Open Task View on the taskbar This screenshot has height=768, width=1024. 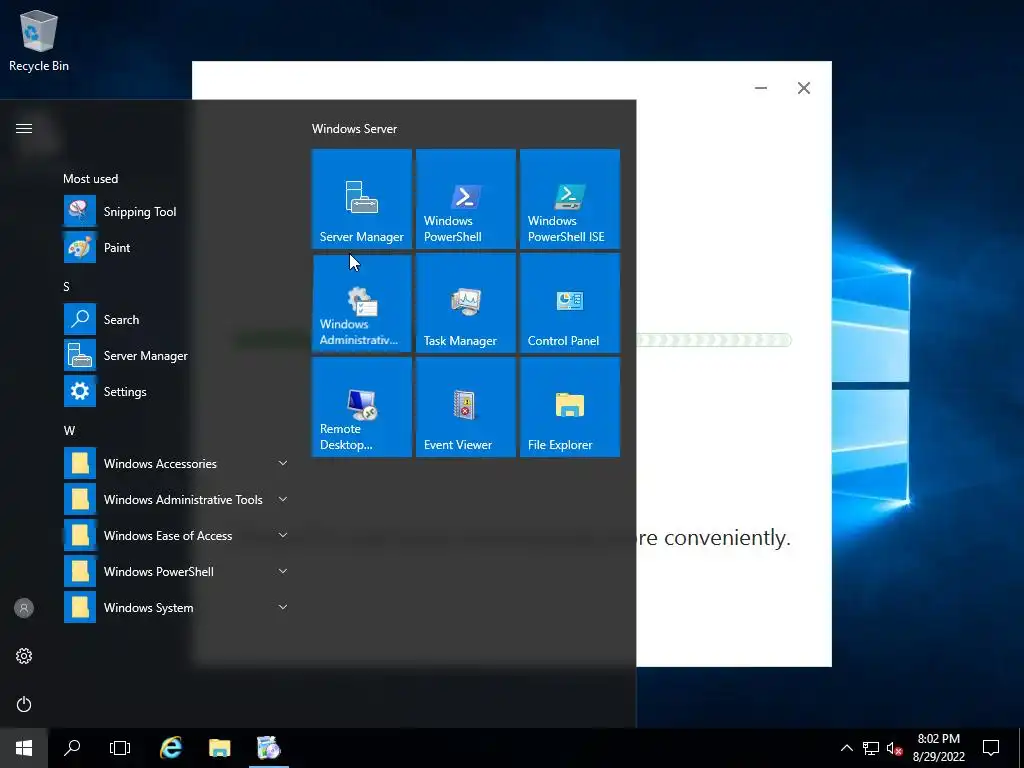(120, 748)
